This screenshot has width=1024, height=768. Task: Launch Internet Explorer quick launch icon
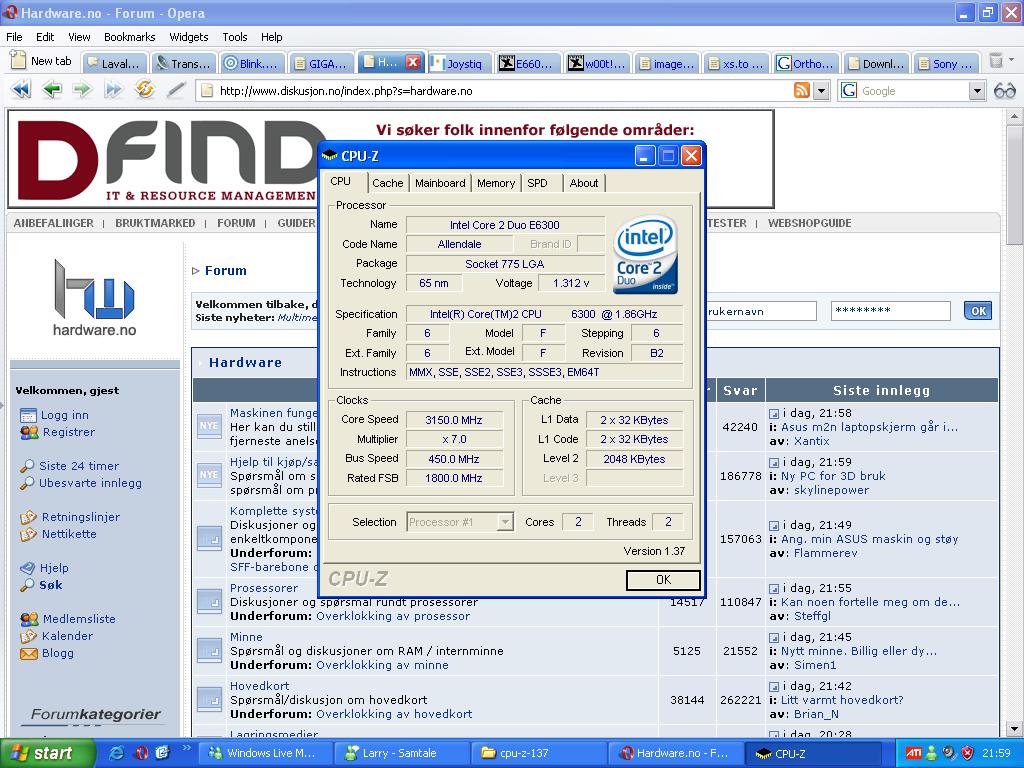coord(116,753)
